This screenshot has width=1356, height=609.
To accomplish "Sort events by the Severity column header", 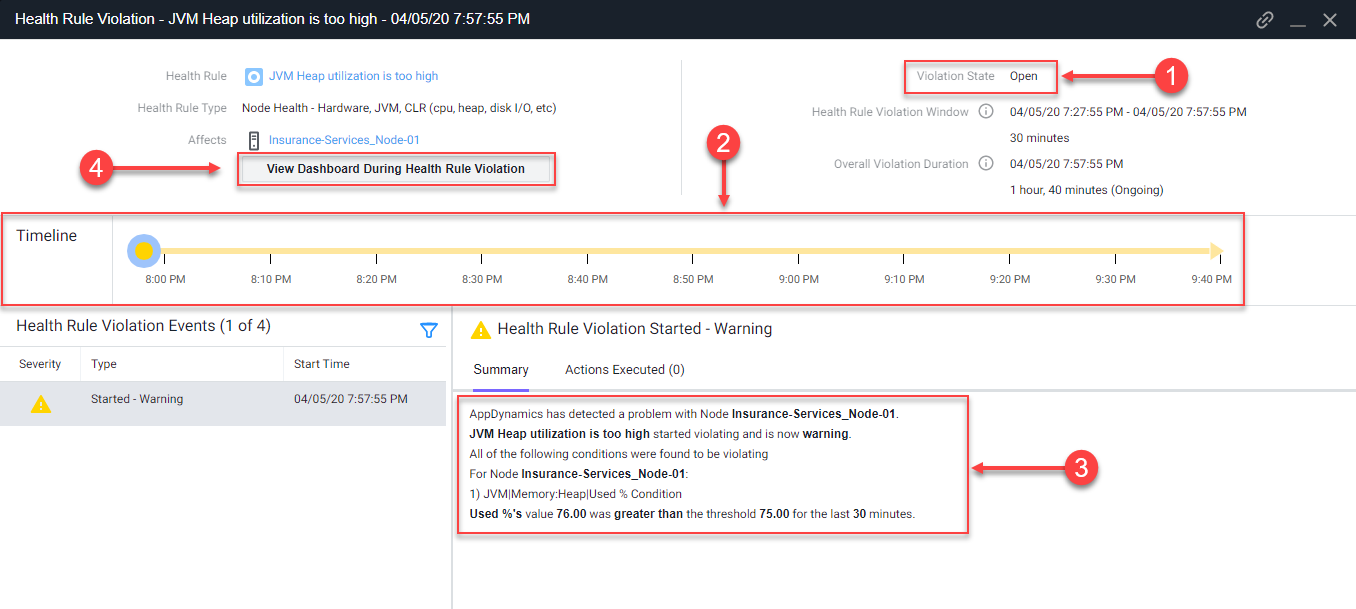I will tap(40, 364).
